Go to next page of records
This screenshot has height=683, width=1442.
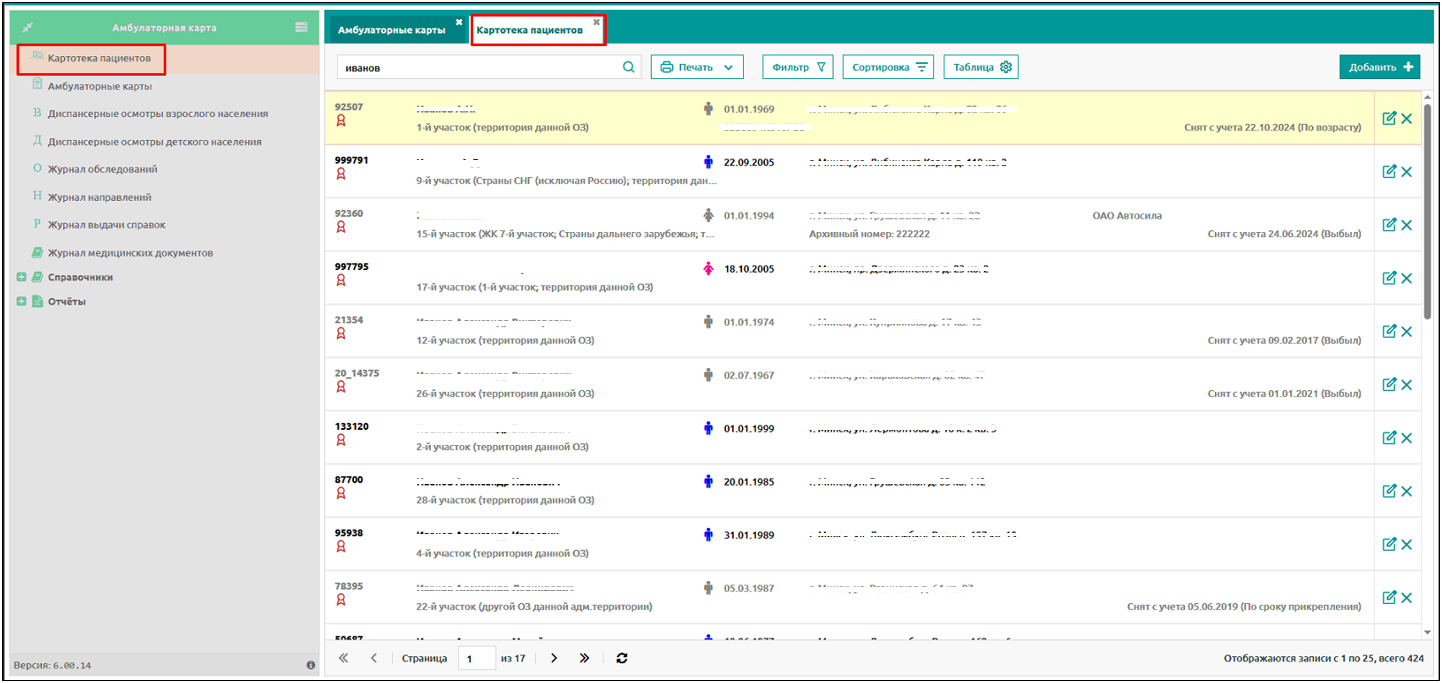coord(554,658)
